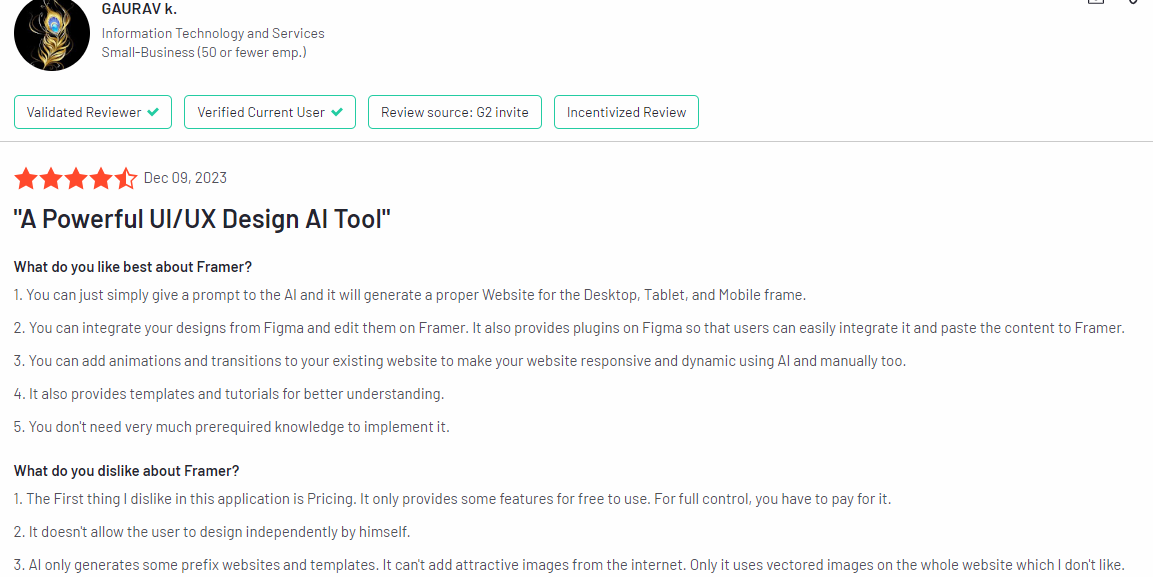
Task: Click the line about integrating designs from Figma
Action: (569, 328)
